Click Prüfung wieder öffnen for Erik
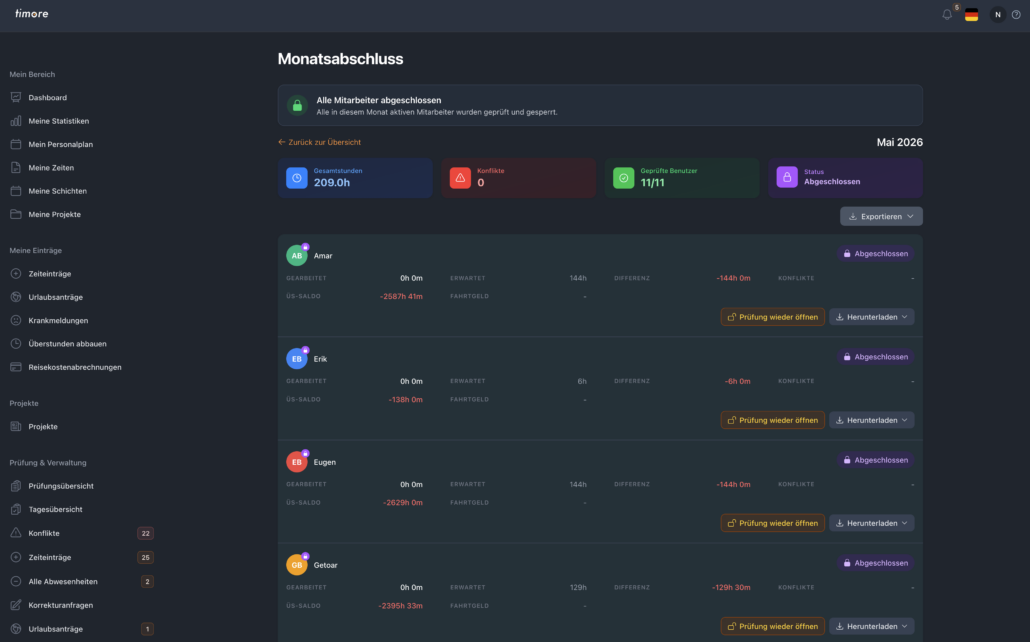 pyautogui.click(x=772, y=420)
